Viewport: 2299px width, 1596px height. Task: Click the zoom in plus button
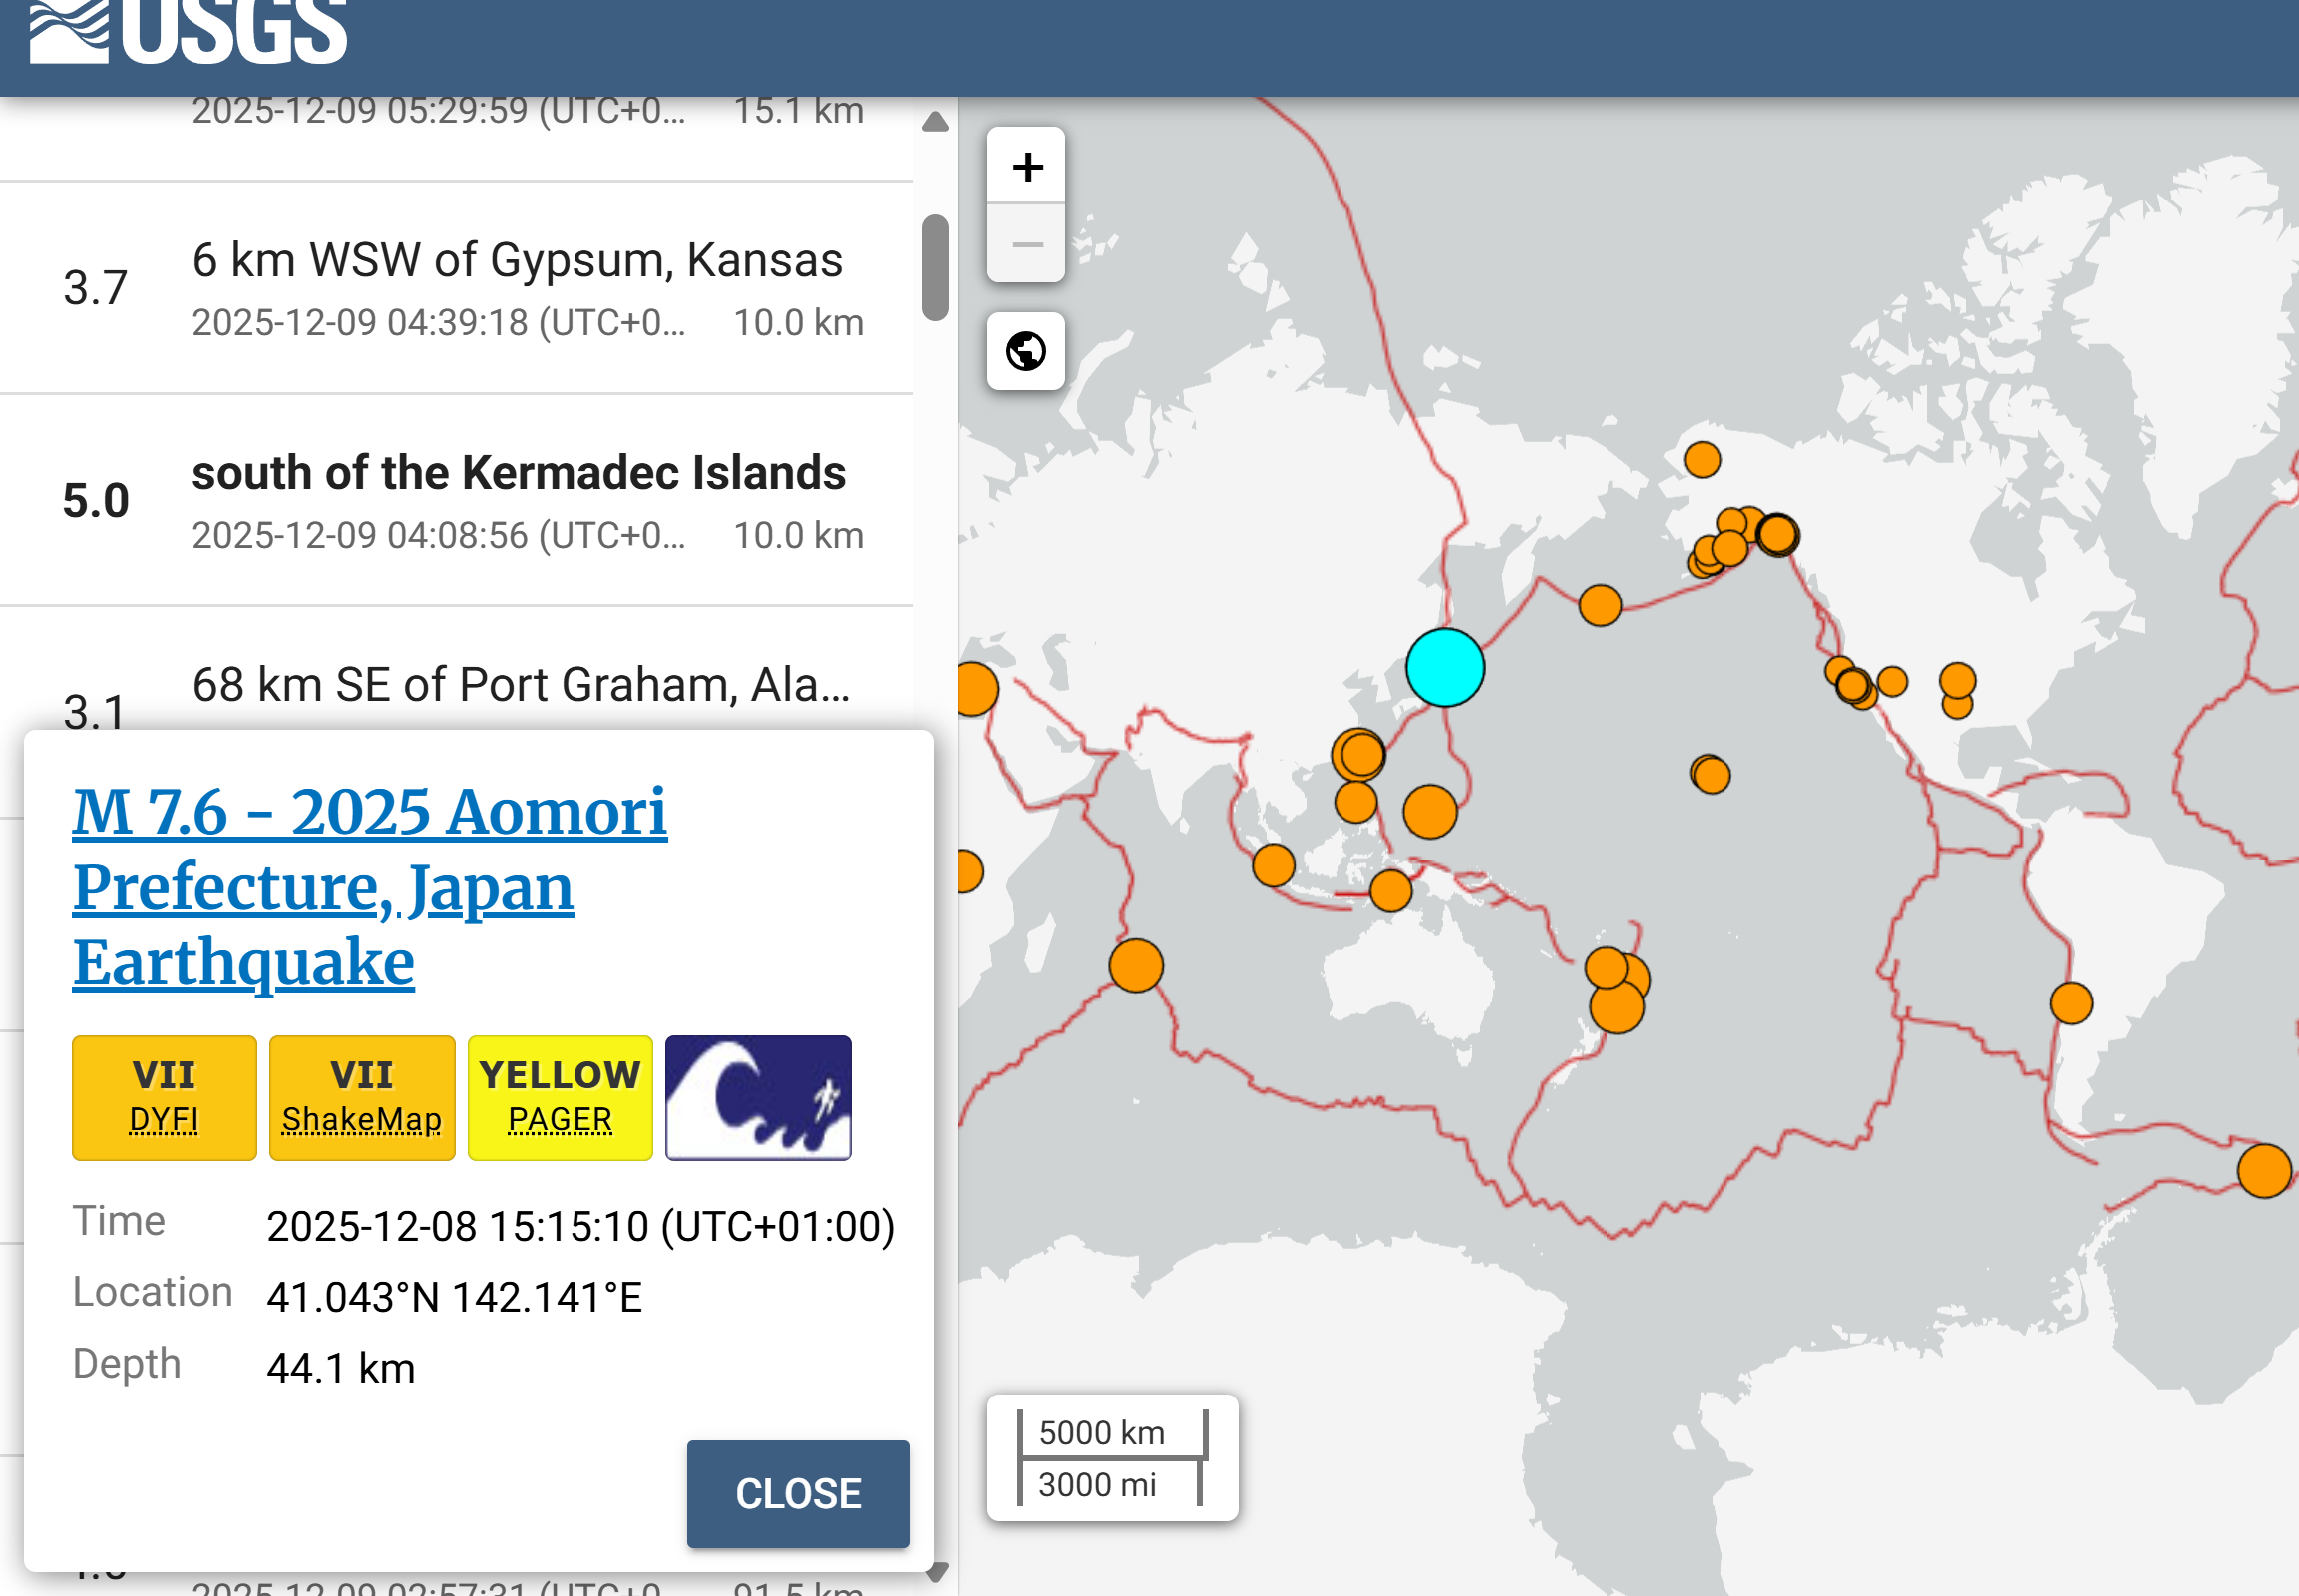pyautogui.click(x=1026, y=166)
